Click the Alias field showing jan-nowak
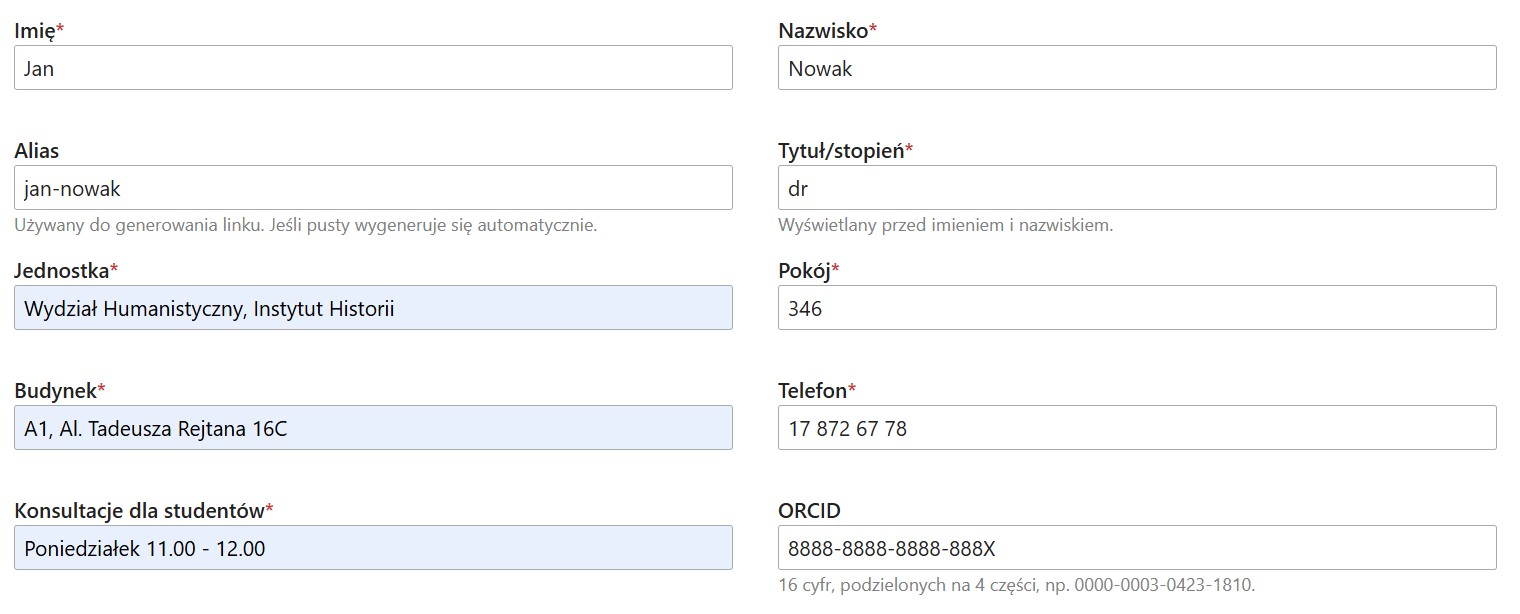This screenshot has width=1520, height=614. point(373,188)
